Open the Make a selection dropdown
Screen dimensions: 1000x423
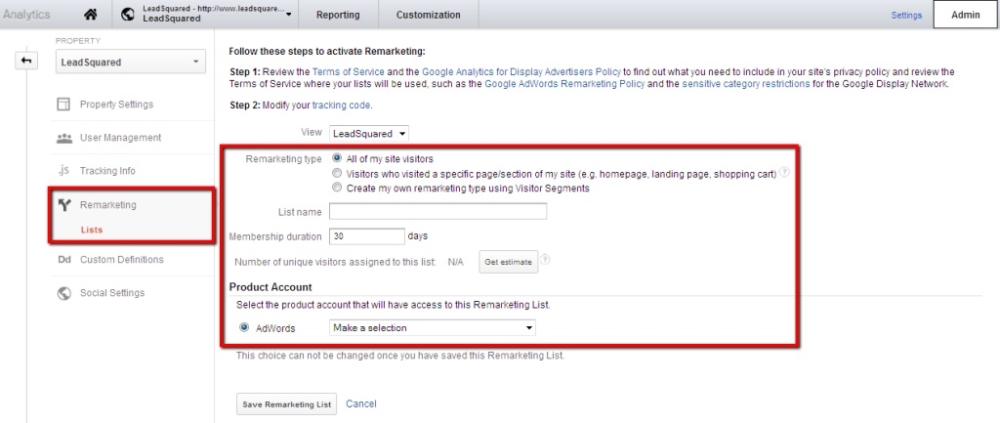click(x=432, y=328)
